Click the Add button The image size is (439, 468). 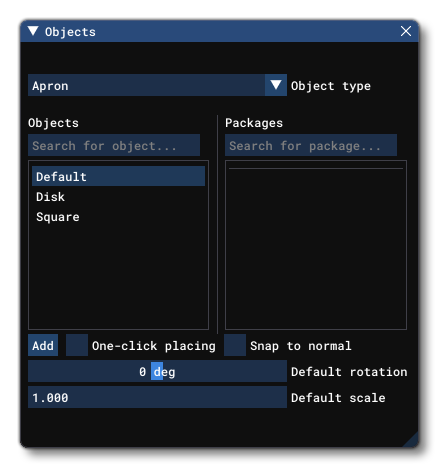coord(43,345)
